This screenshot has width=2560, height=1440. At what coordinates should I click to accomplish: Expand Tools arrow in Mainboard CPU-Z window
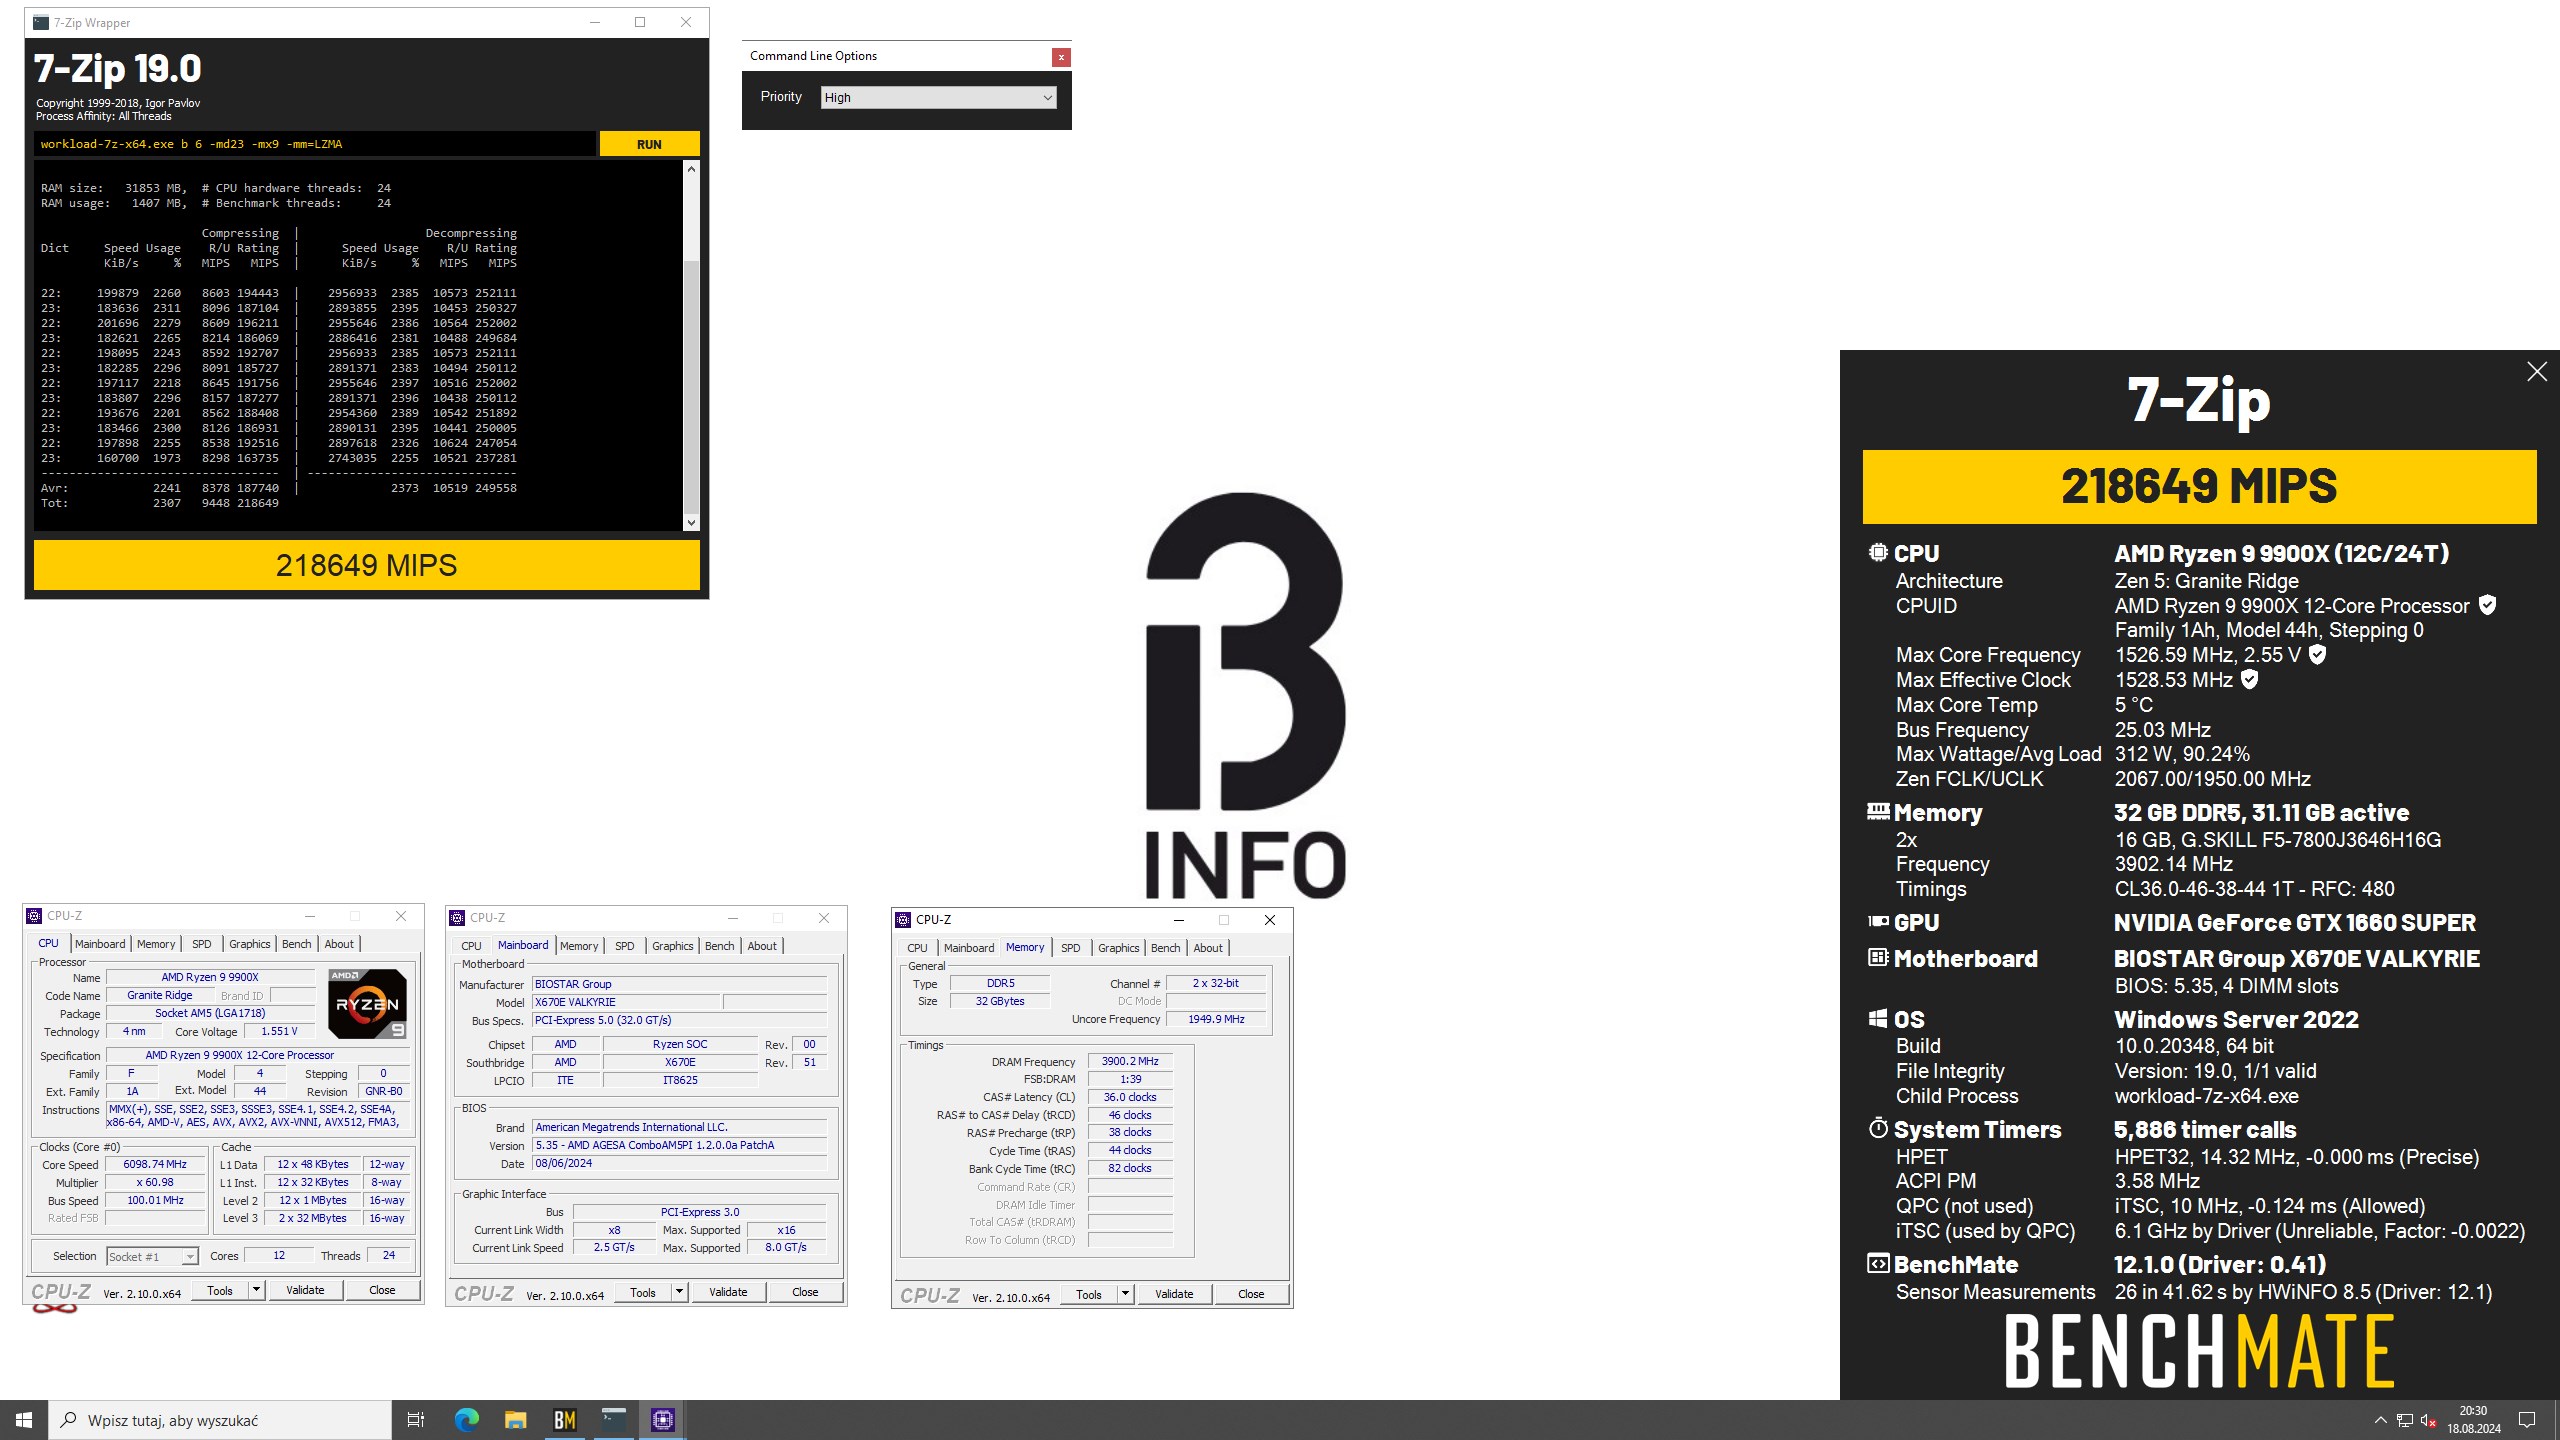679,1292
